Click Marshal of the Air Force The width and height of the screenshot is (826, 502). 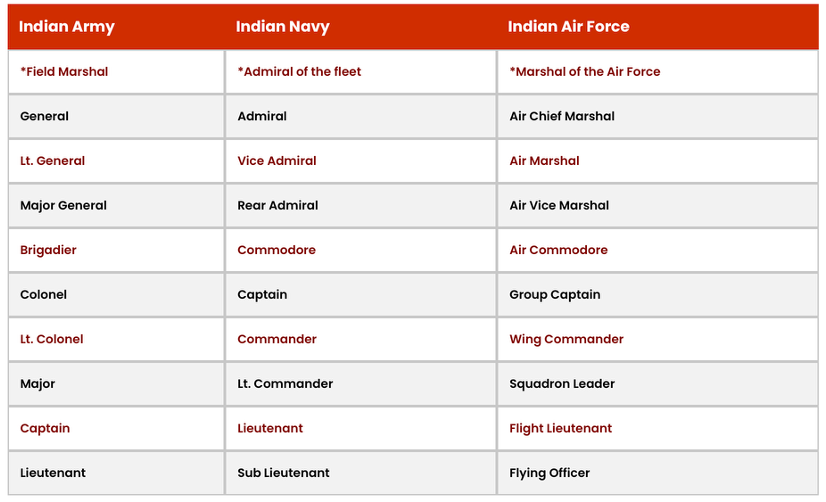585,72
